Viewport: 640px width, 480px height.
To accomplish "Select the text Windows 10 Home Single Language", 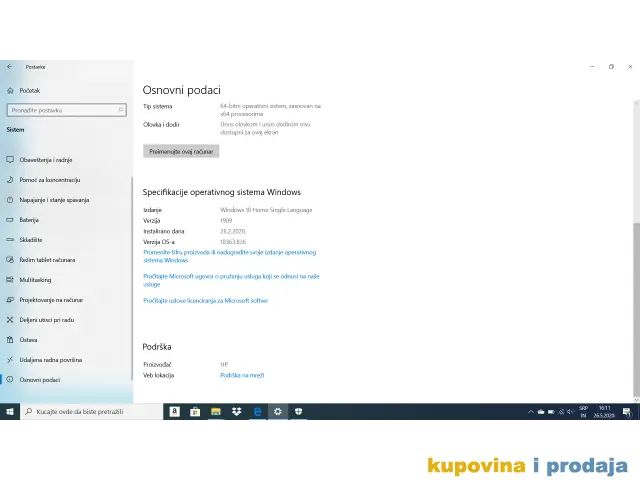I will tap(266, 210).
